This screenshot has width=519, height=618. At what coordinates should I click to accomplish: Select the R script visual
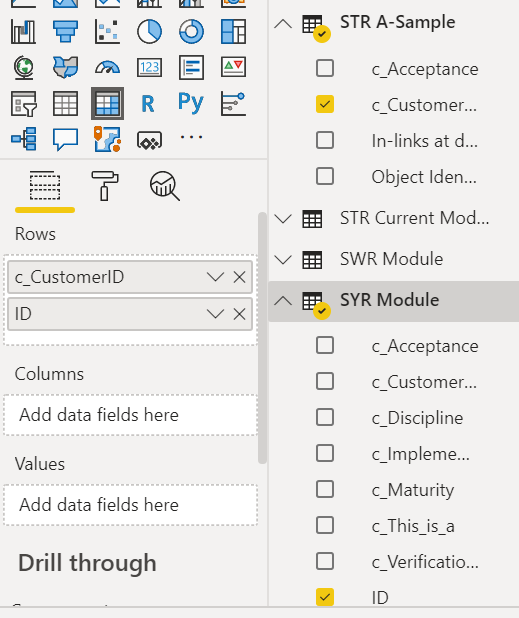tap(148, 104)
